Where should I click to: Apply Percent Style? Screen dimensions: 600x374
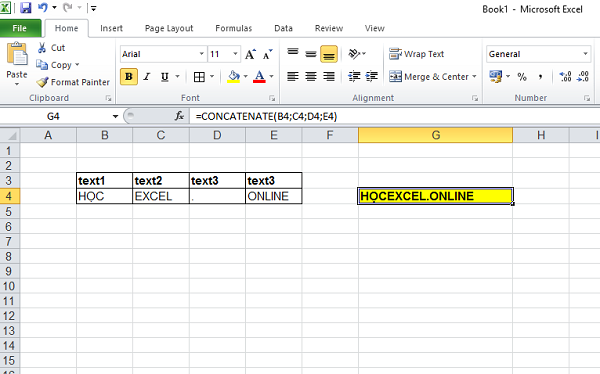point(522,77)
